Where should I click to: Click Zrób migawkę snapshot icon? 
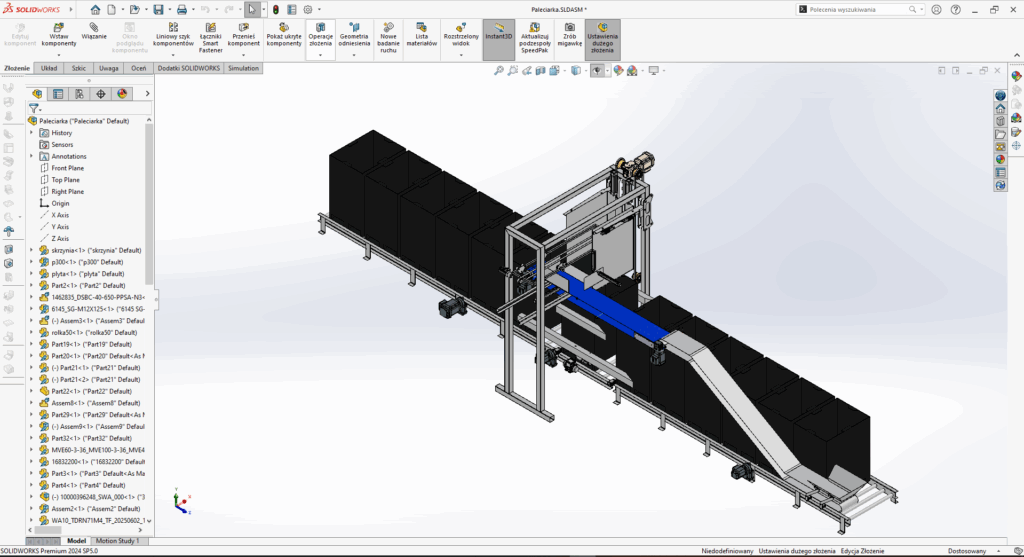(x=569, y=34)
